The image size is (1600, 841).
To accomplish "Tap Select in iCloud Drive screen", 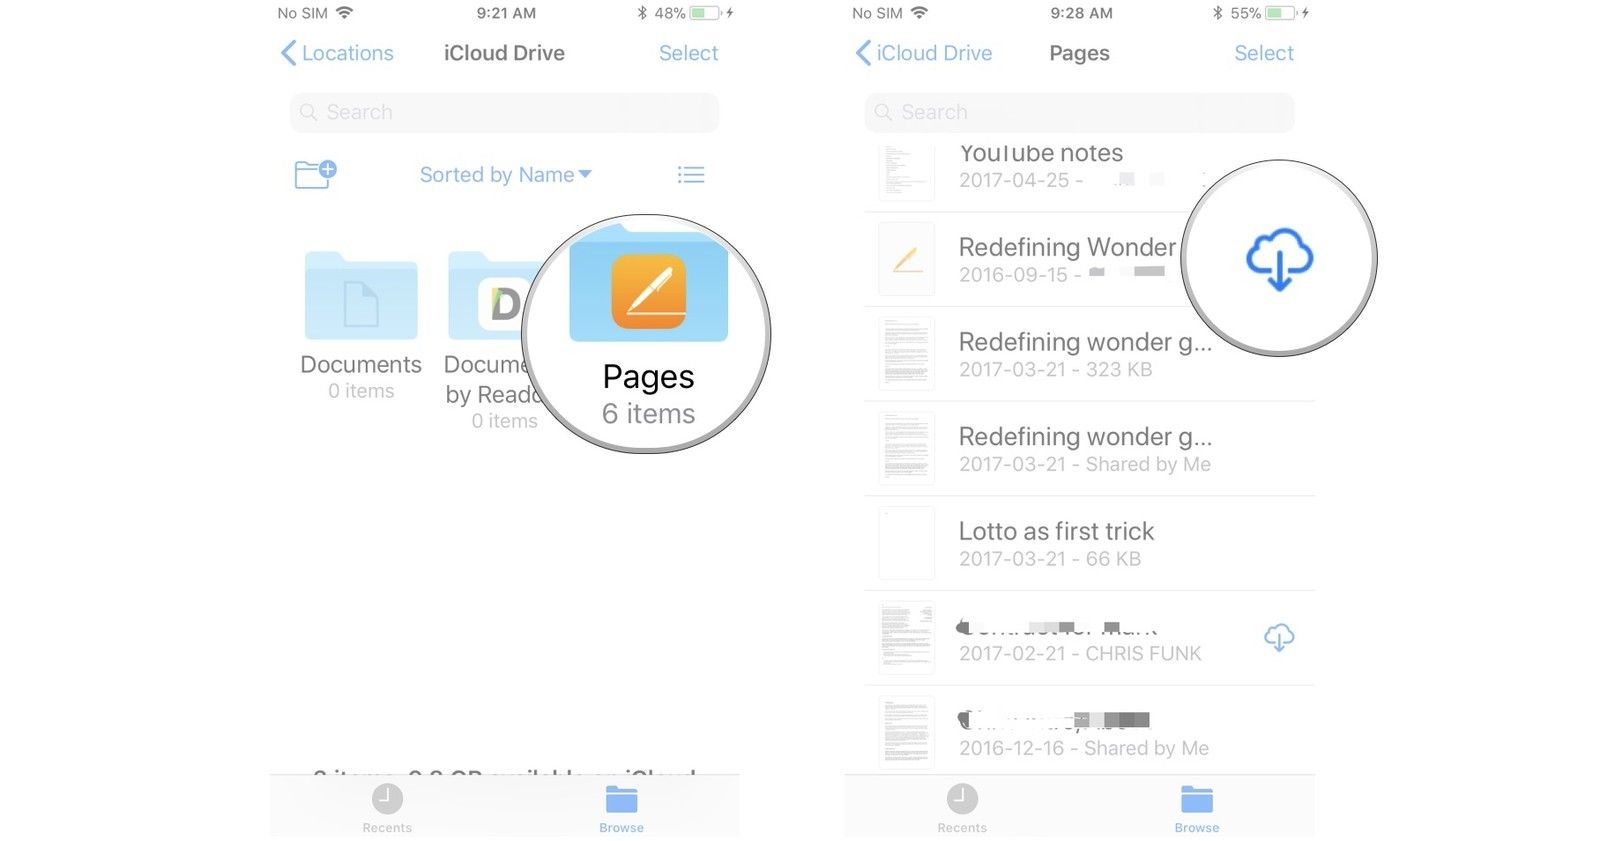I will [x=688, y=53].
